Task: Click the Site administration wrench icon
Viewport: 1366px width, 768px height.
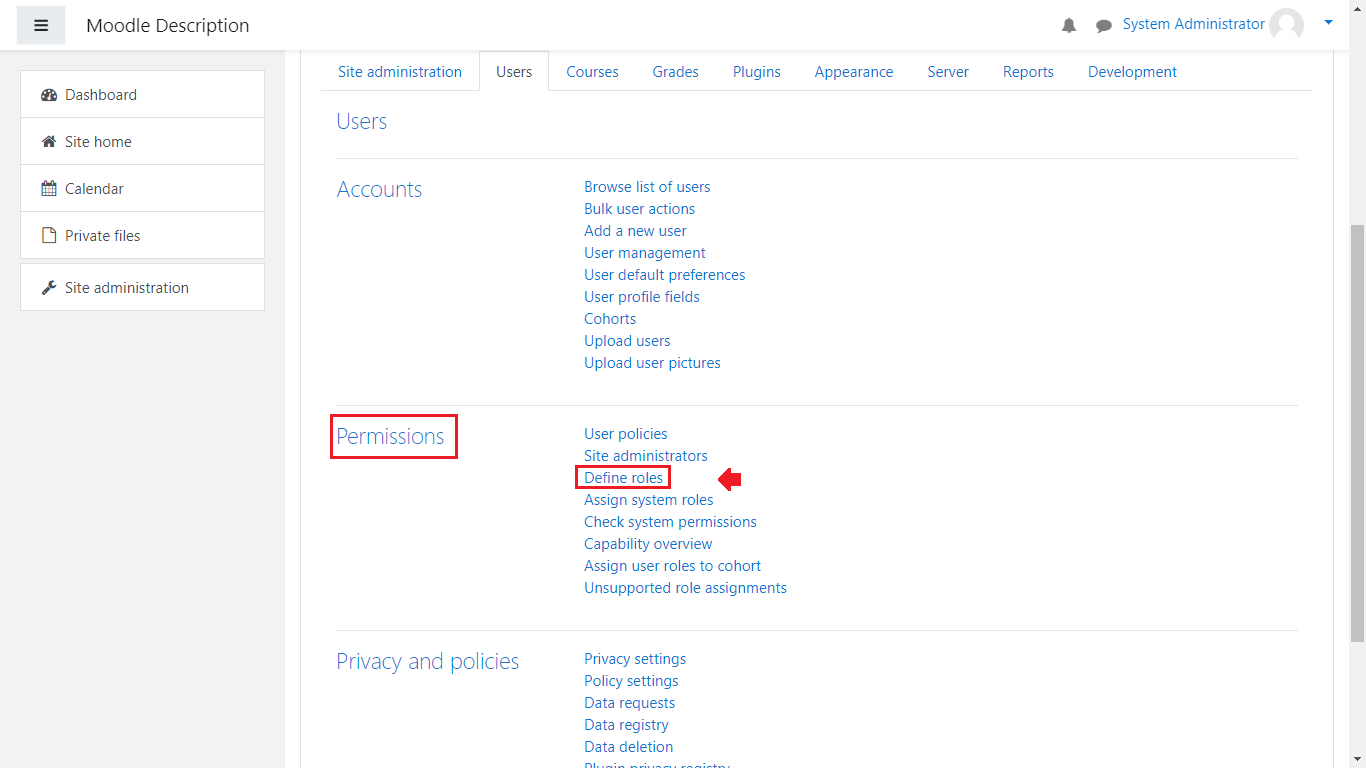Action: [x=49, y=288]
